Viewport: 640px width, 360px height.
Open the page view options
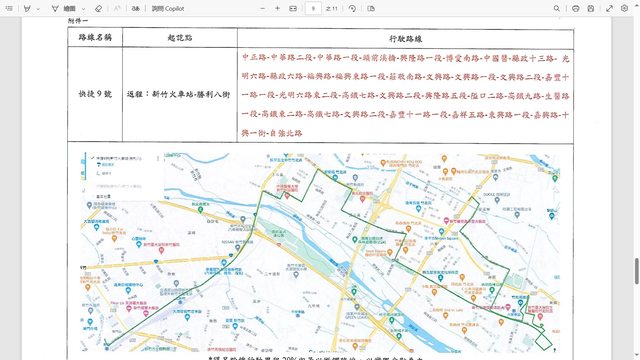(x=371, y=8)
